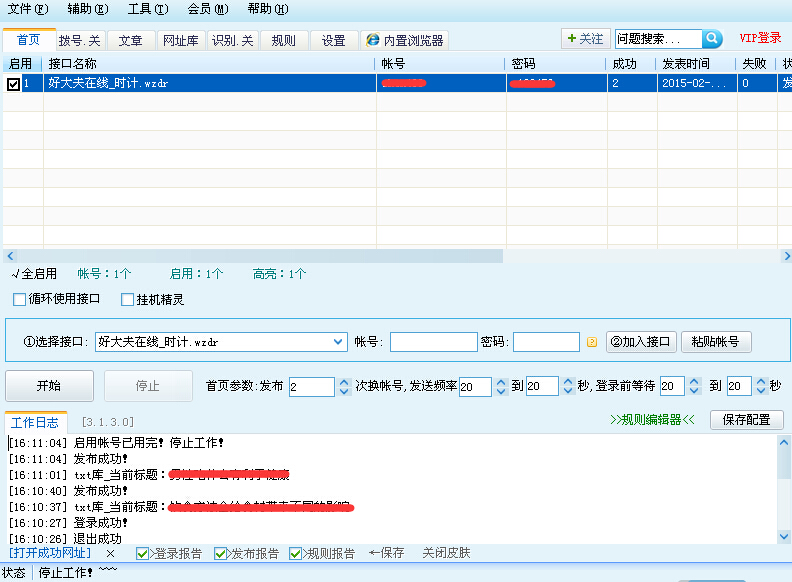Toggle the checkbox for row 1 好大夫在线

tap(14, 83)
